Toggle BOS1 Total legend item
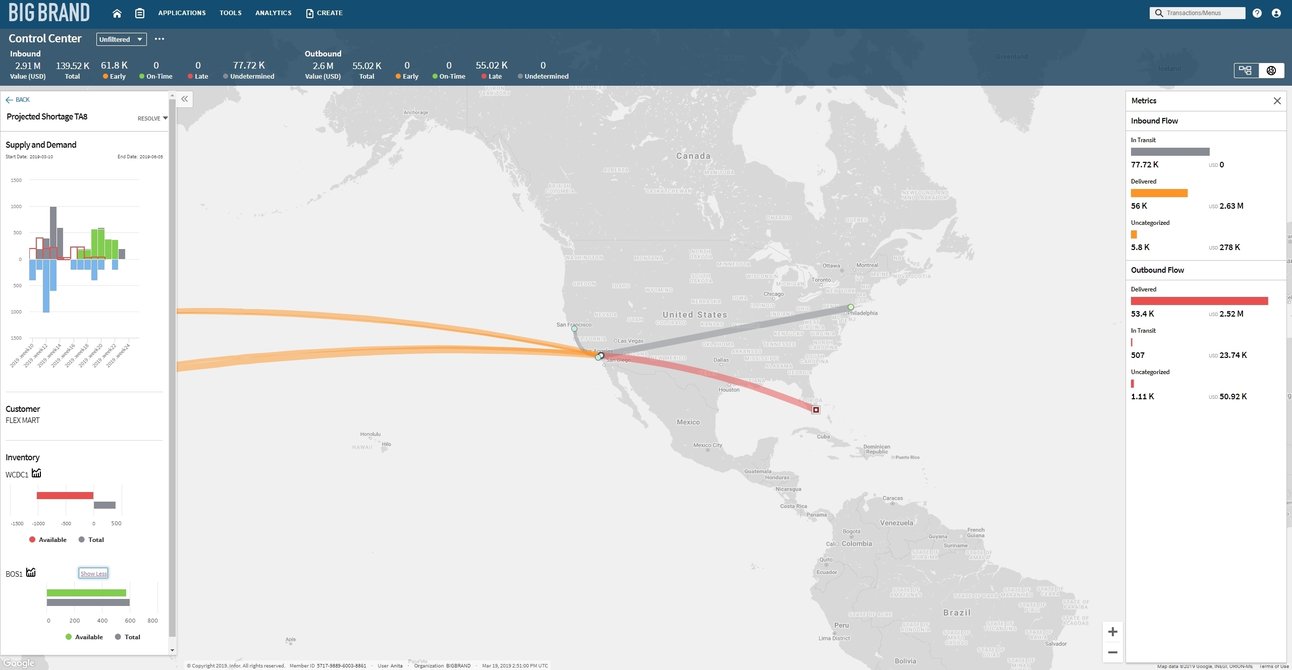1292x670 pixels. (x=127, y=637)
